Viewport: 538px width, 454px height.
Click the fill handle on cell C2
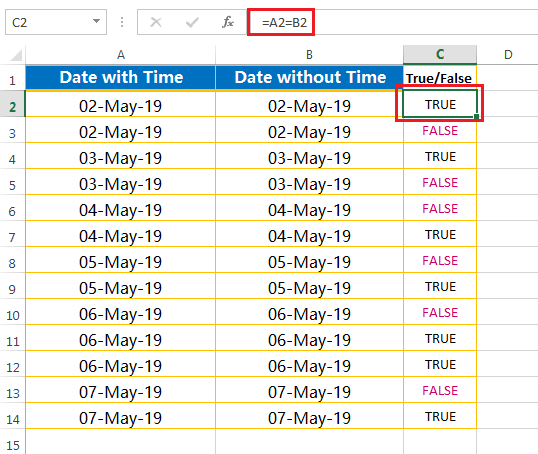click(476, 117)
